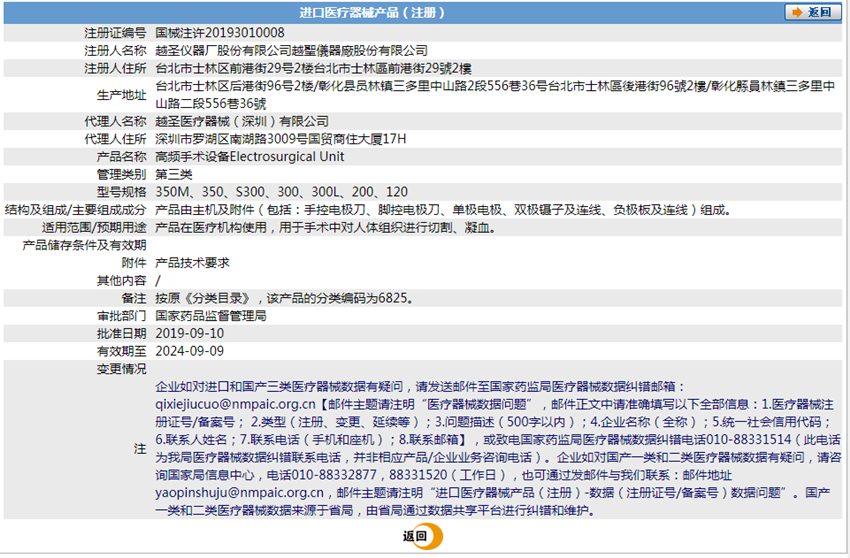Select registrant address 台北市士林区前港街29号2楼
The width and height of the screenshot is (850, 558).
(x=234, y=68)
